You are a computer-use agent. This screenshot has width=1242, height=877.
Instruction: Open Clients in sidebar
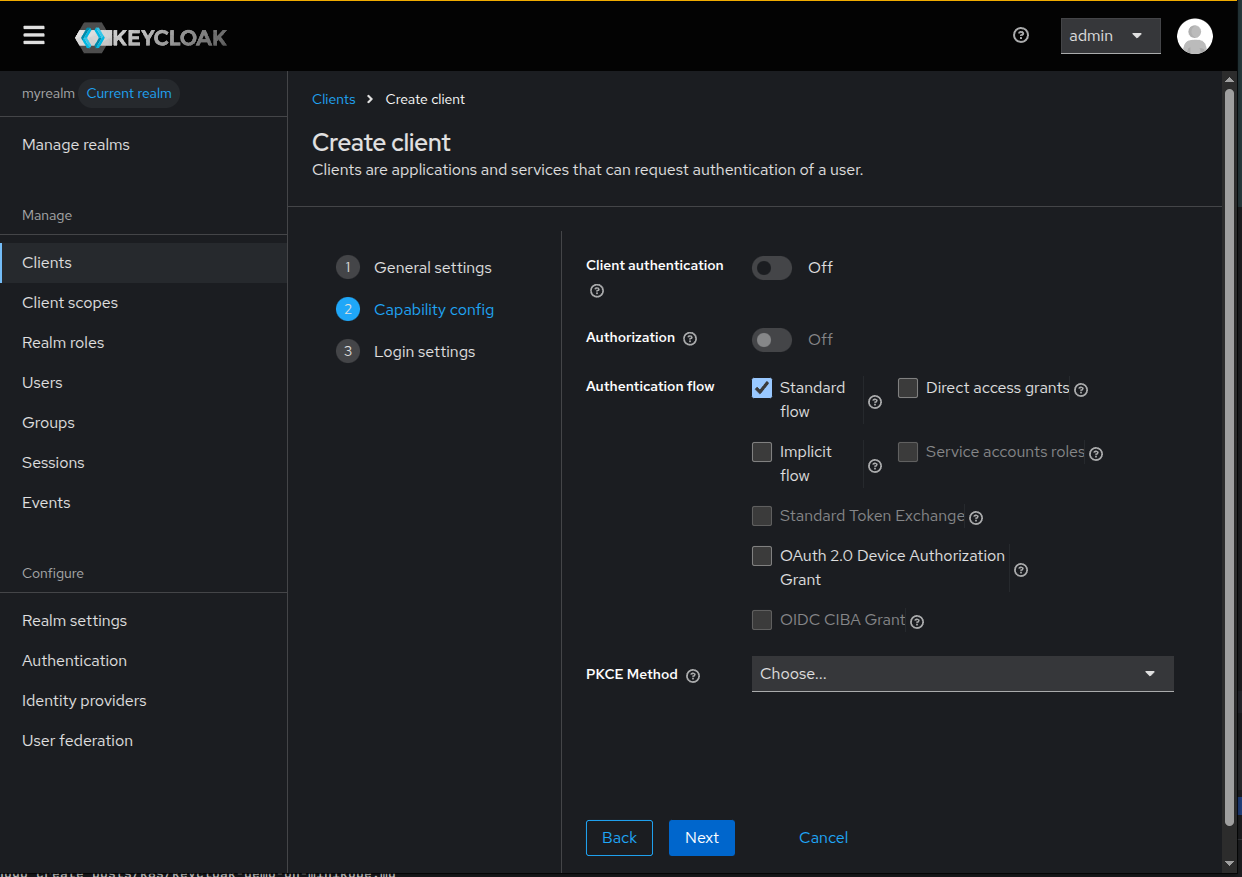(144, 263)
